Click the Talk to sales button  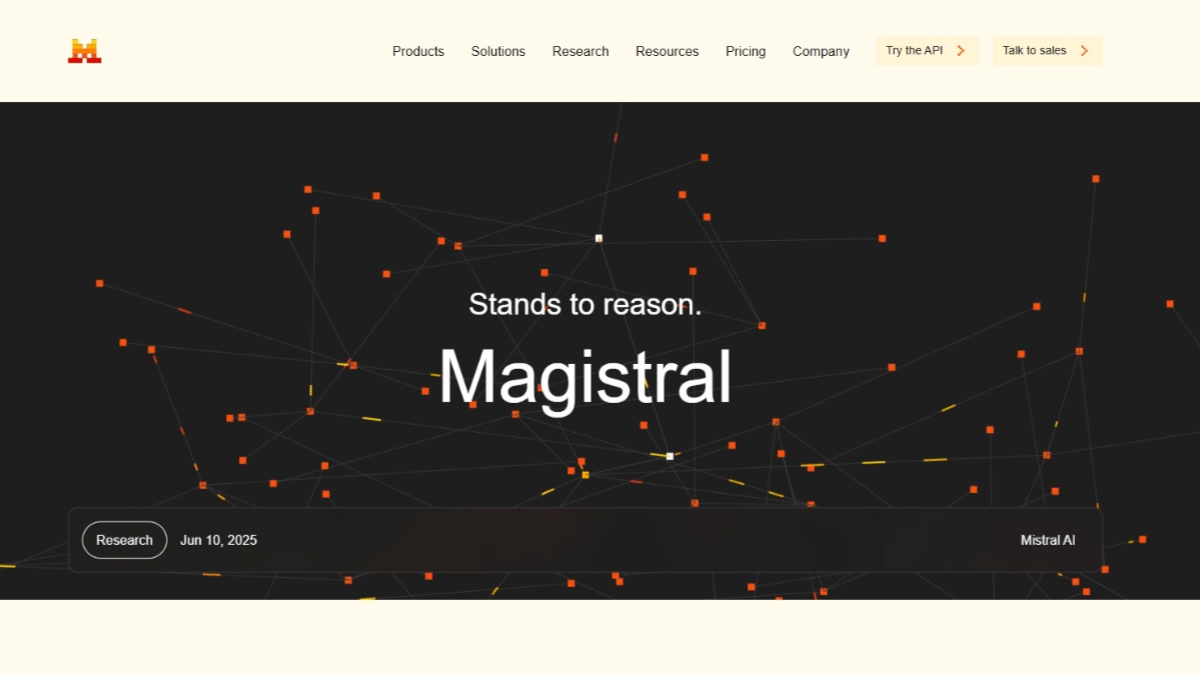tap(1047, 51)
